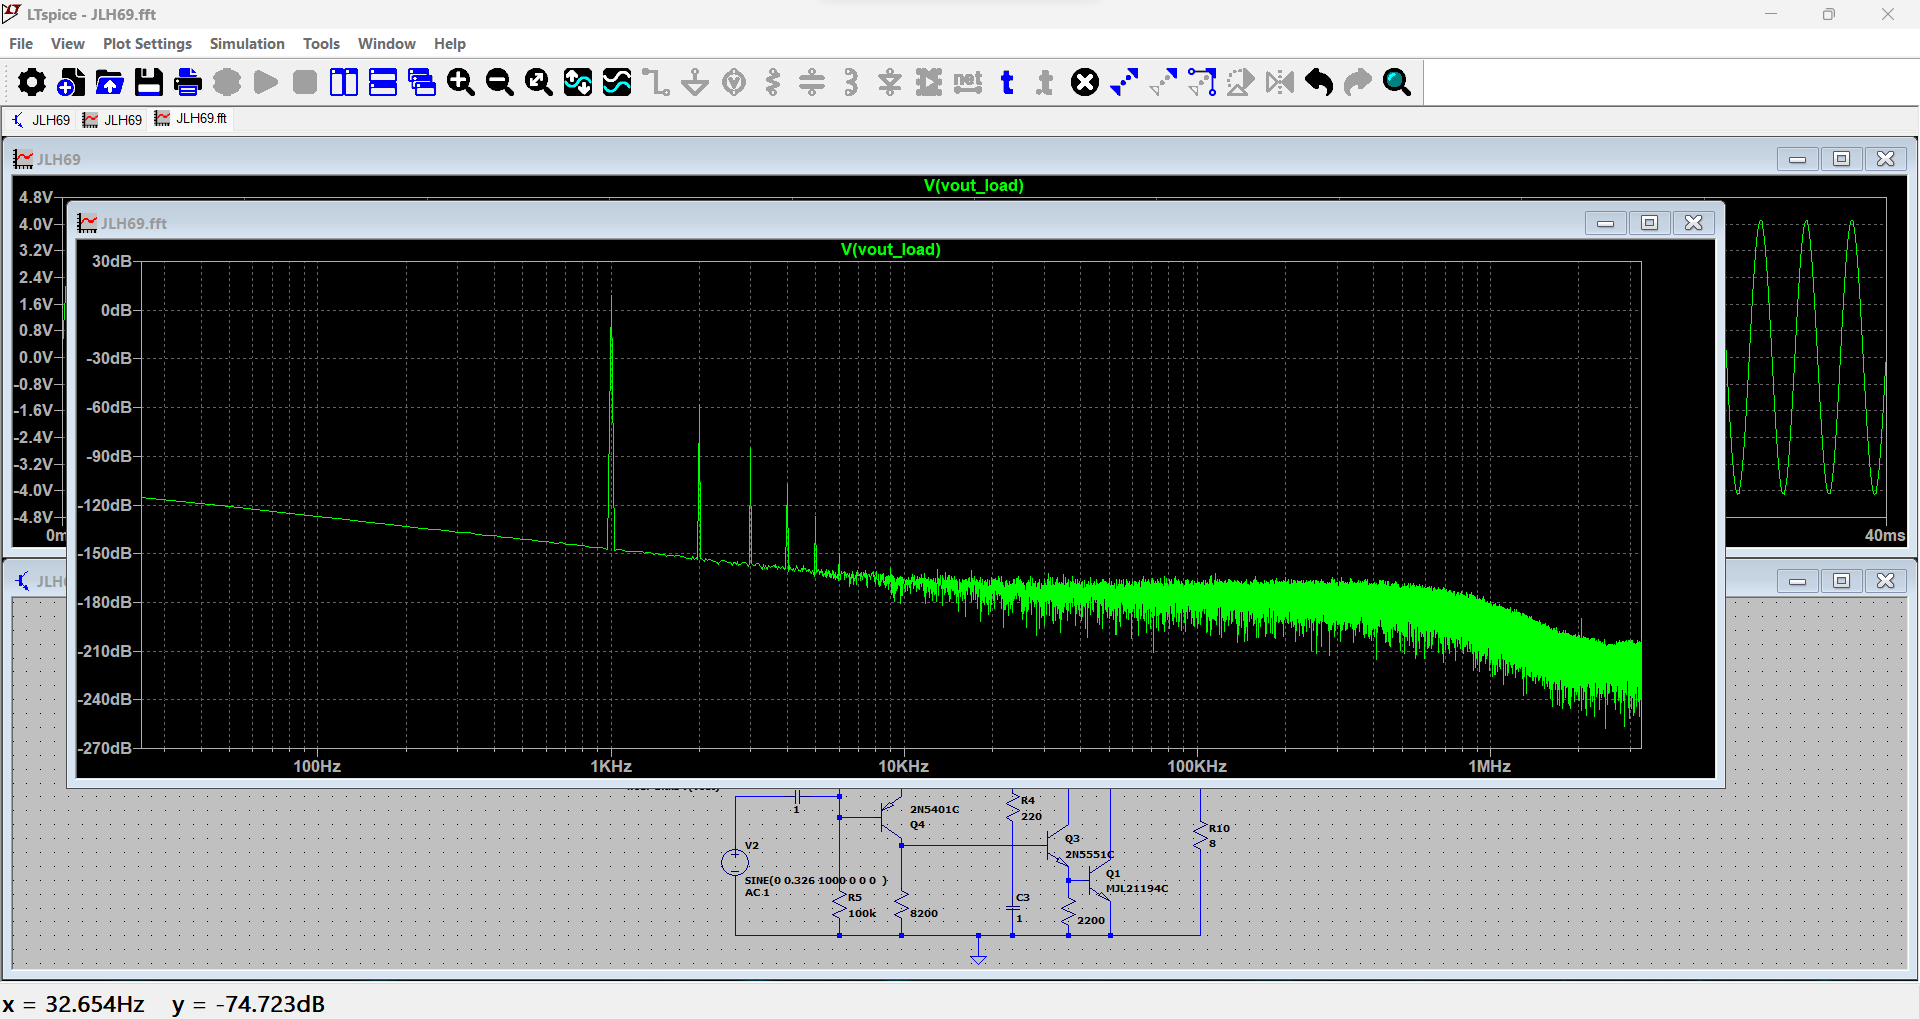The image size is (1920, 1019).
Task: Select the V2 voltage source in schematic
Action: coord(735,862)
